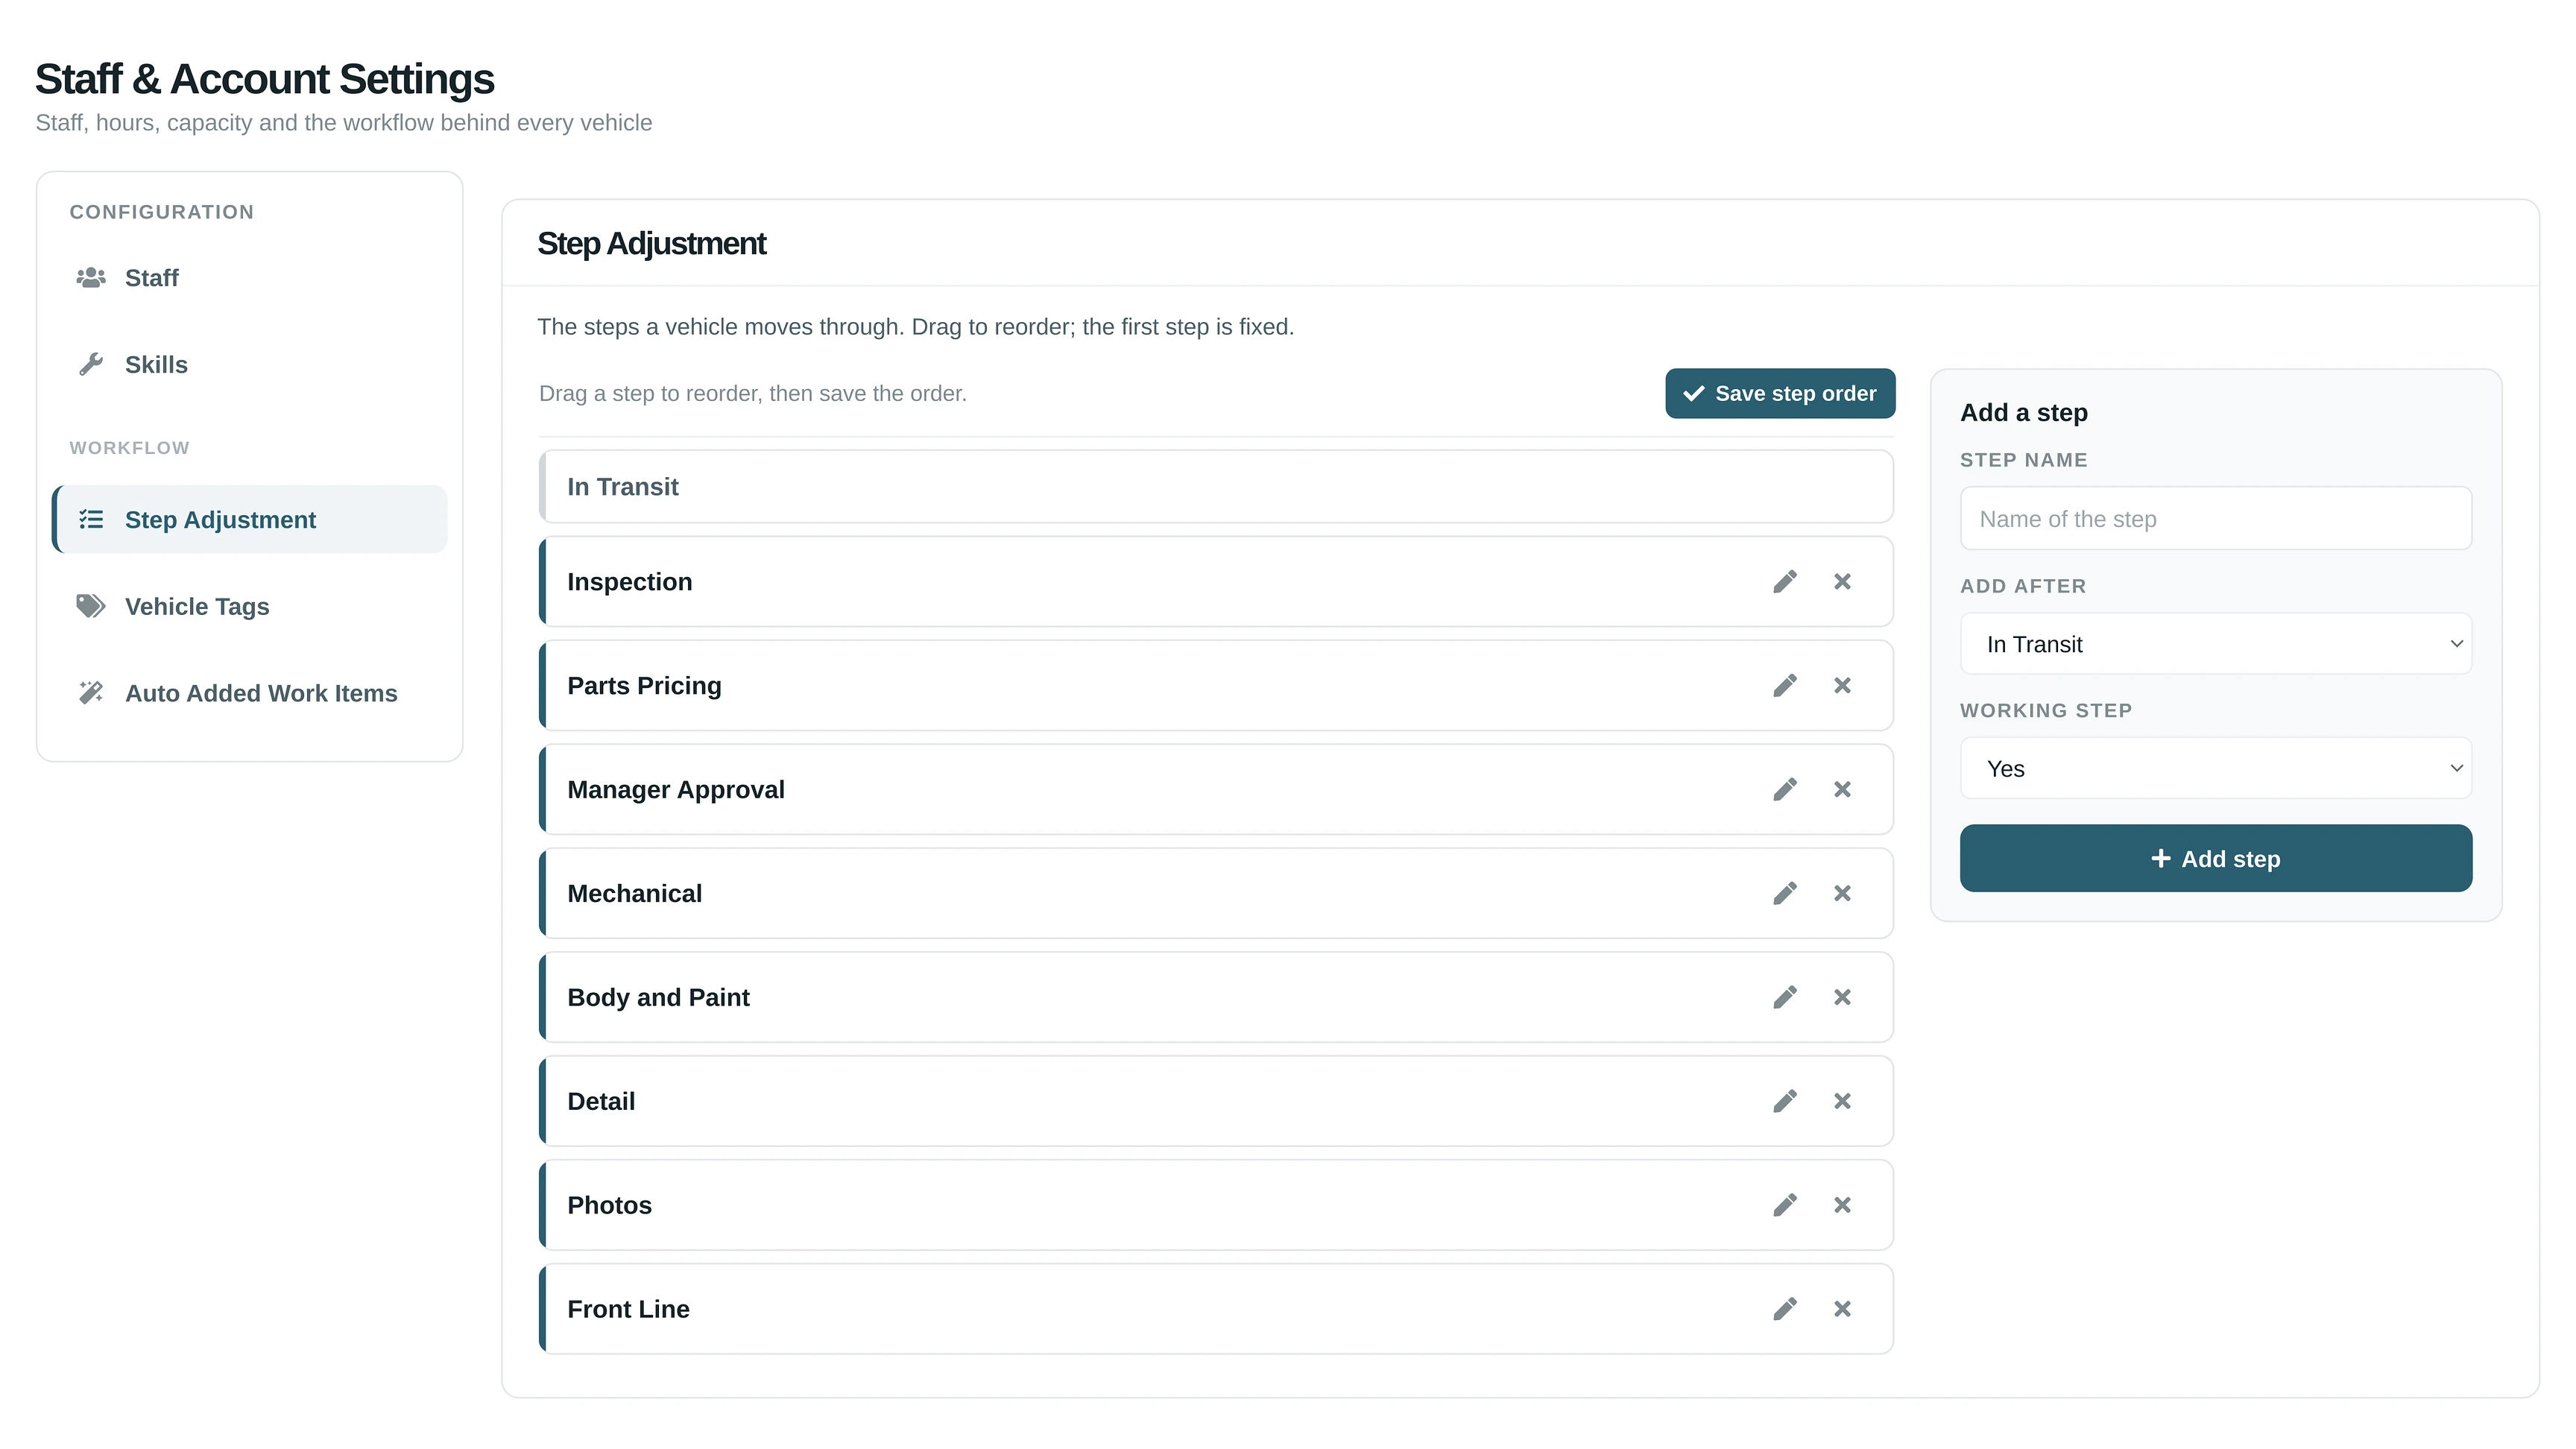Select the Body and Paint step name
Viewport: 2576px width, 1449px height.
658,997
